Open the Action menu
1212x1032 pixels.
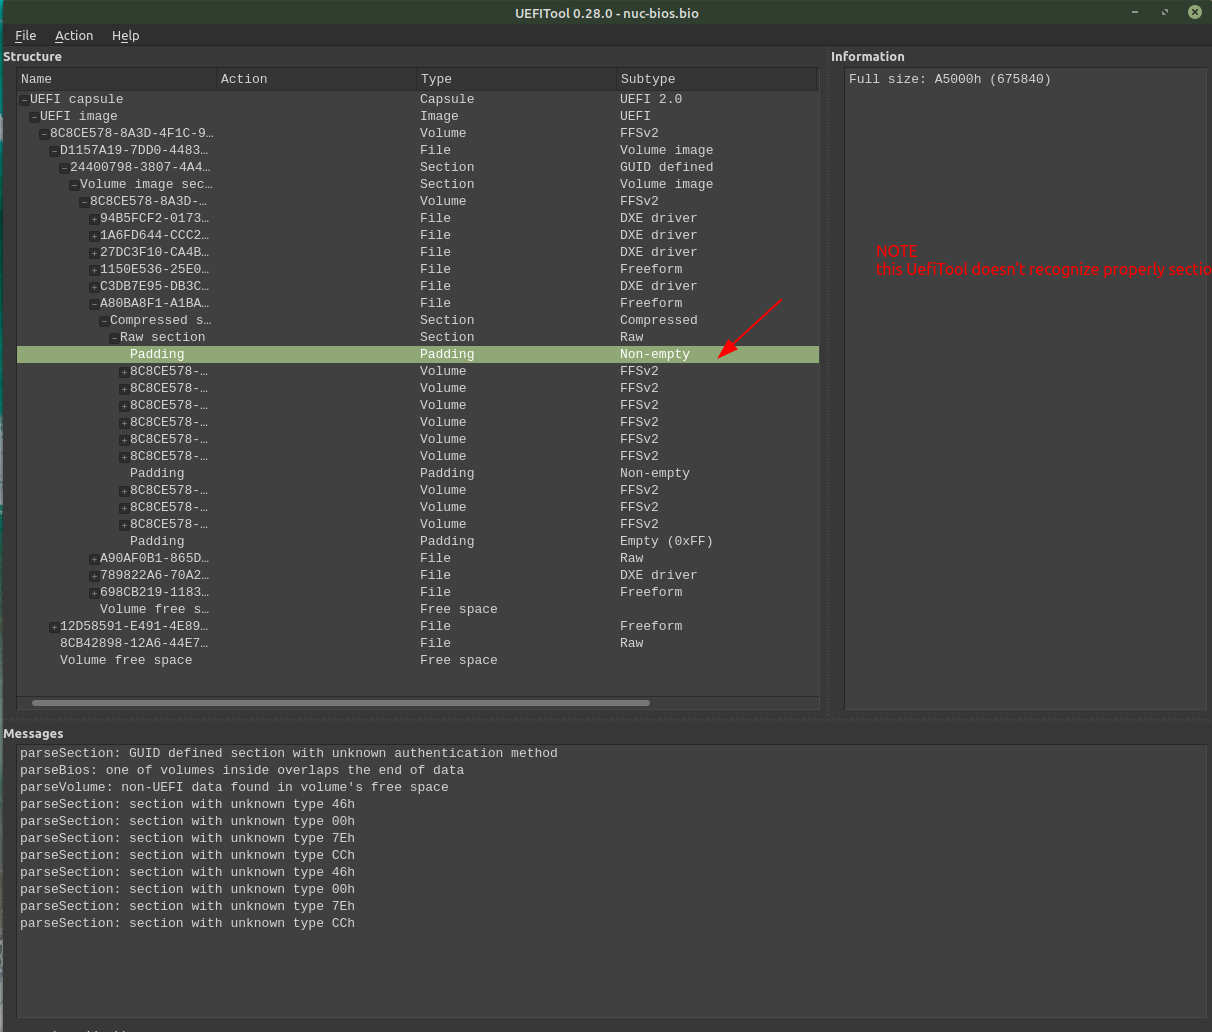pos(74,35)
